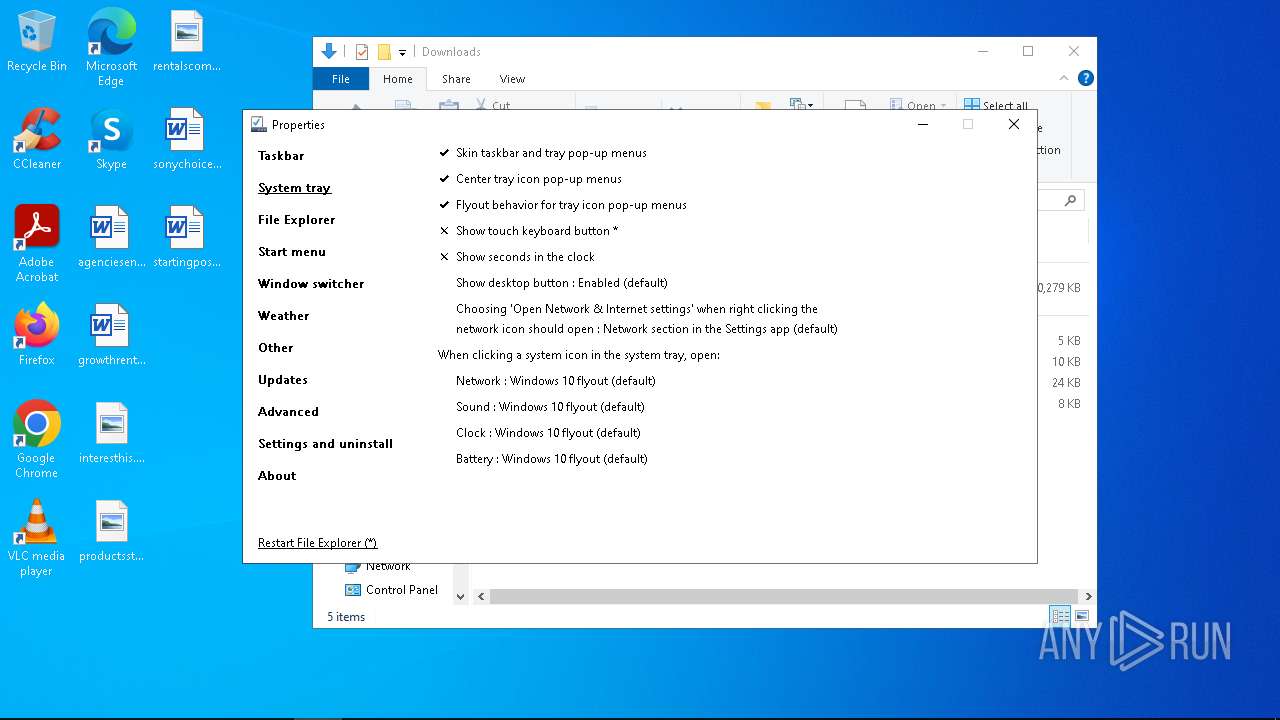Switch to Share ribbon tab
1280x720 pixels.
456,79
